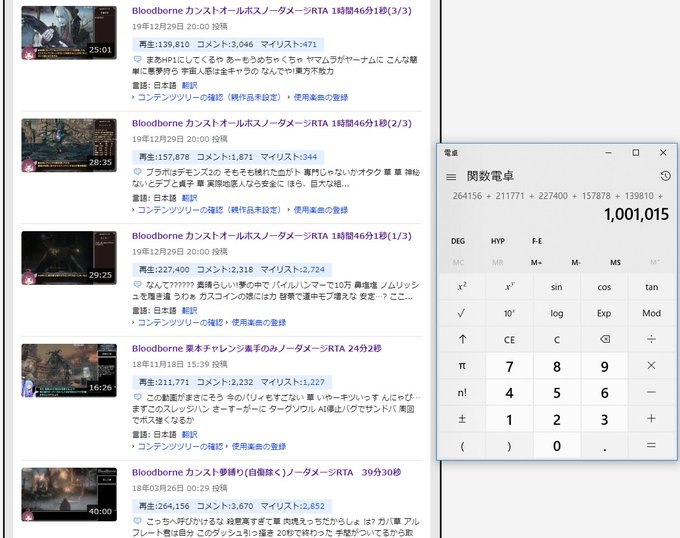Screen dimensions: 680x538
Task: Click the minus operator key
Action: coord(651,393)
